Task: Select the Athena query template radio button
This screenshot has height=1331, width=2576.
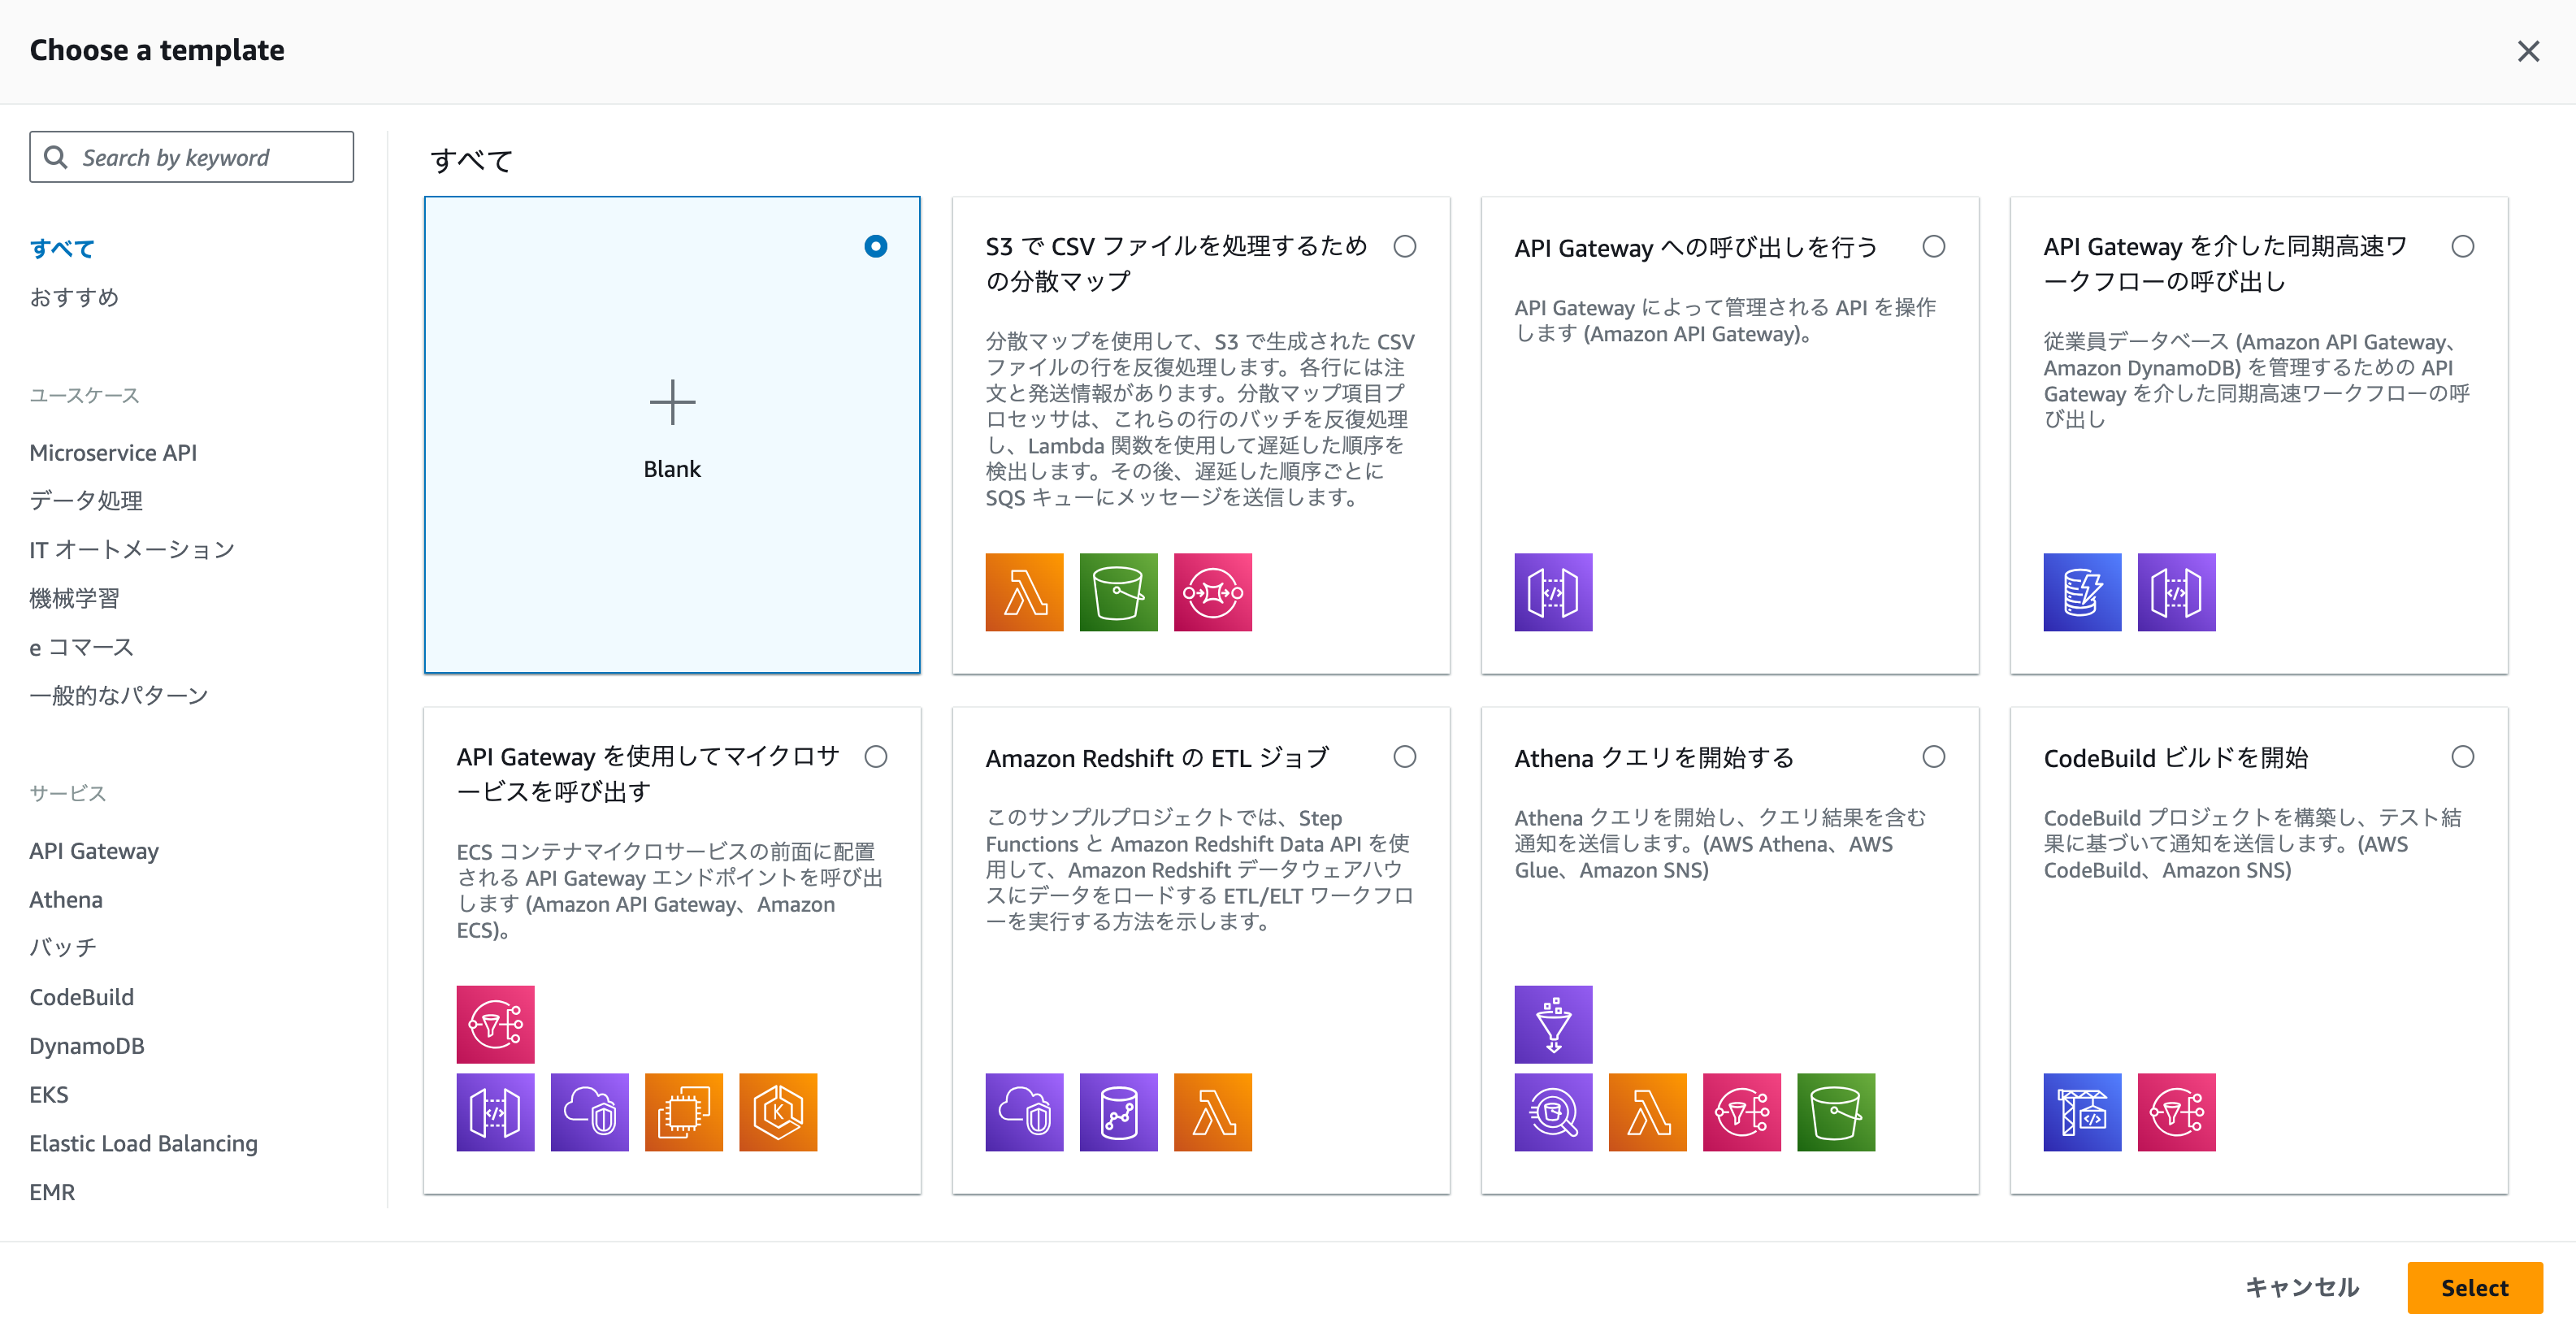Action: click(1933, 757)
